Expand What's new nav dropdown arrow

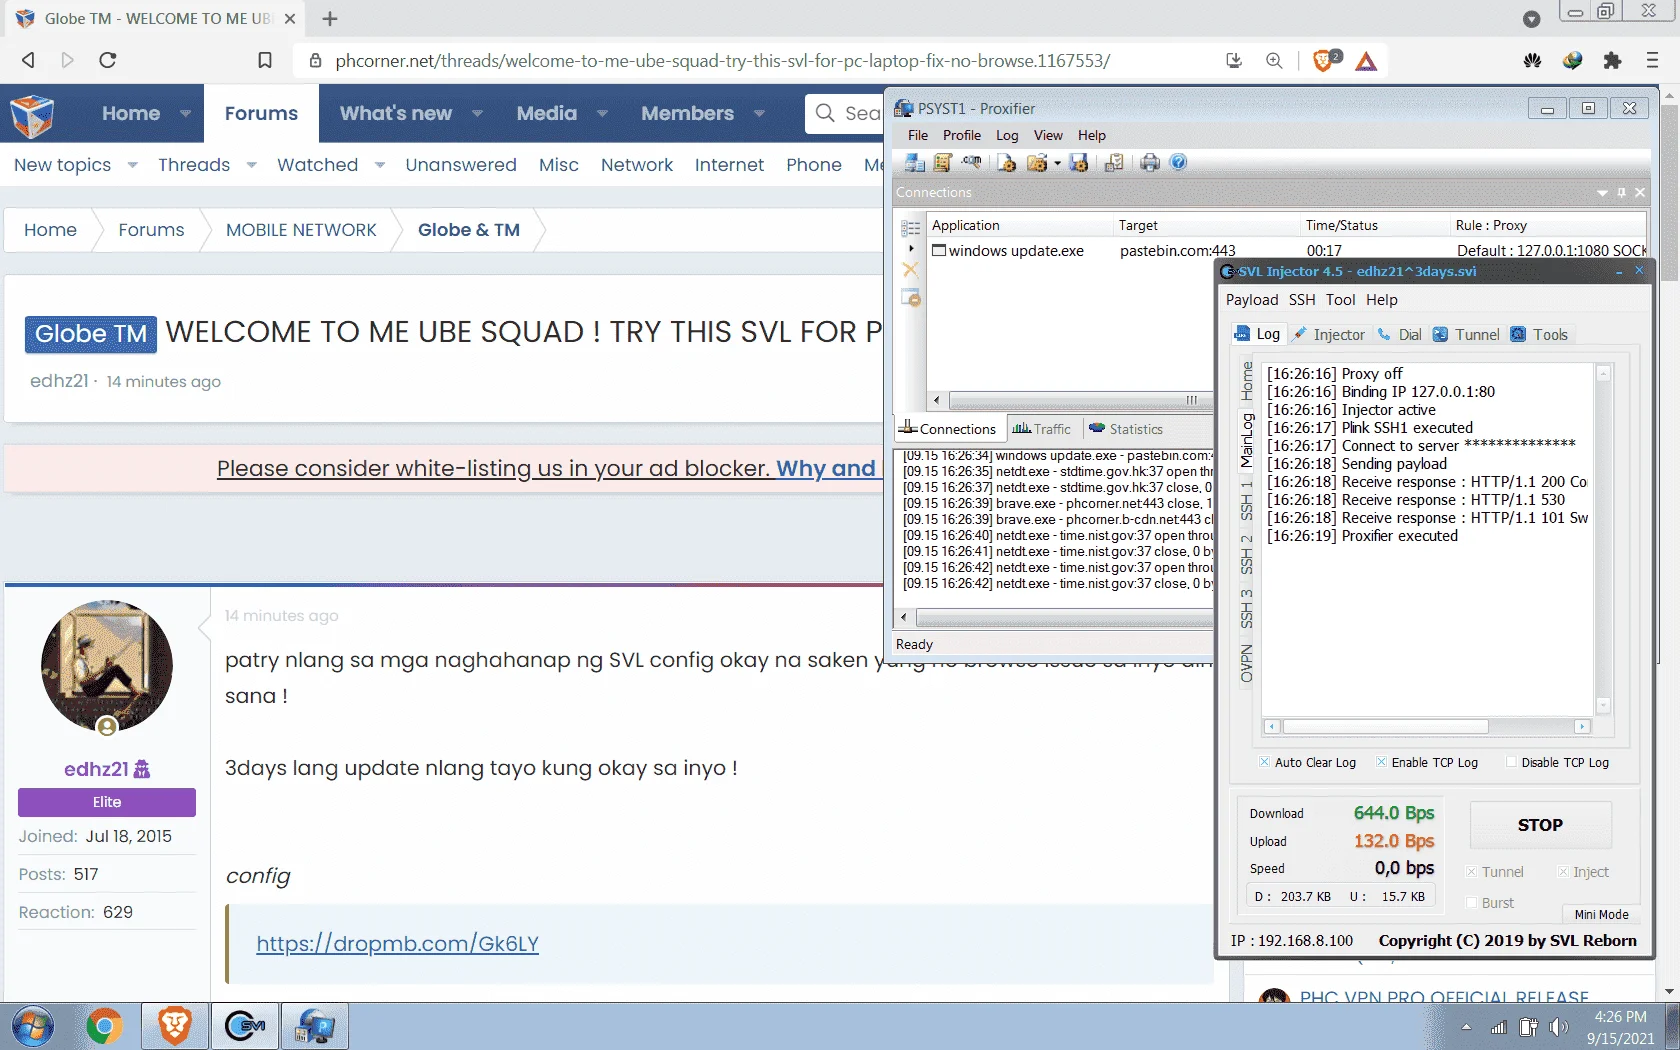[x=477, y=114]
